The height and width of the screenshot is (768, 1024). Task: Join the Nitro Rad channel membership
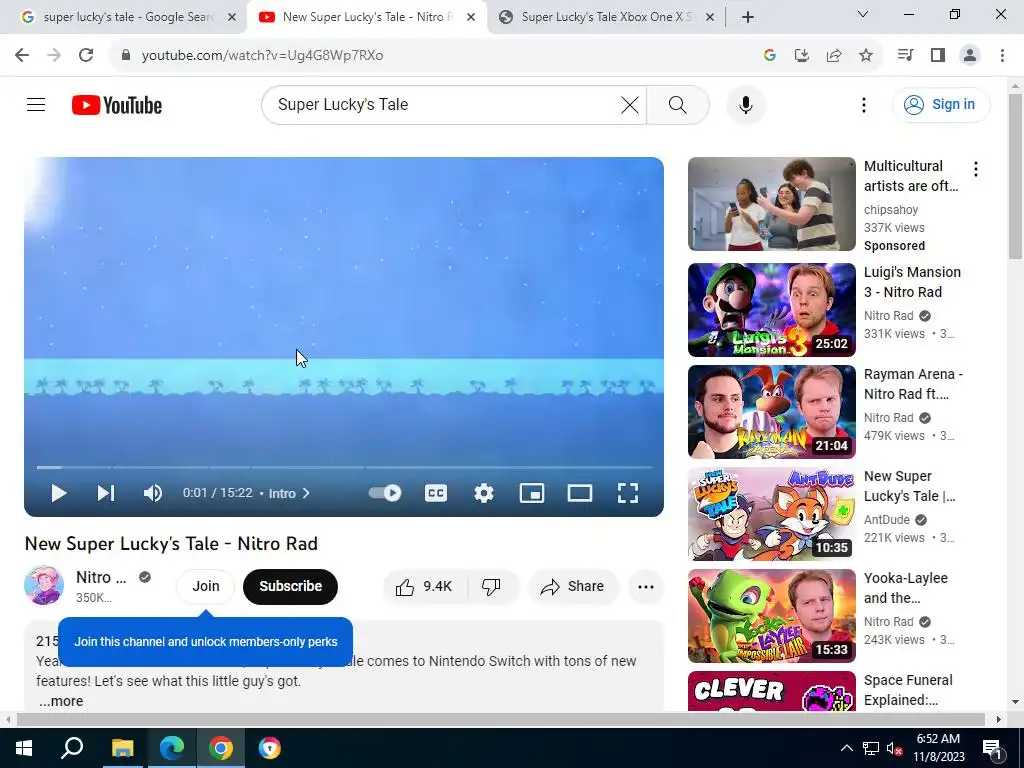tap(205, 586)
